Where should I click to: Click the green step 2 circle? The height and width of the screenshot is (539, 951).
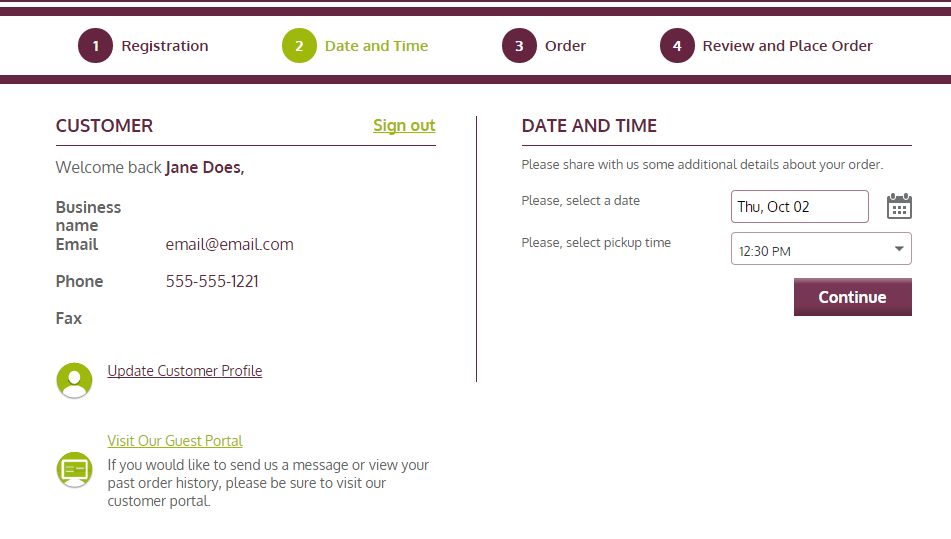pyautogui.click(x=299, y=45)
